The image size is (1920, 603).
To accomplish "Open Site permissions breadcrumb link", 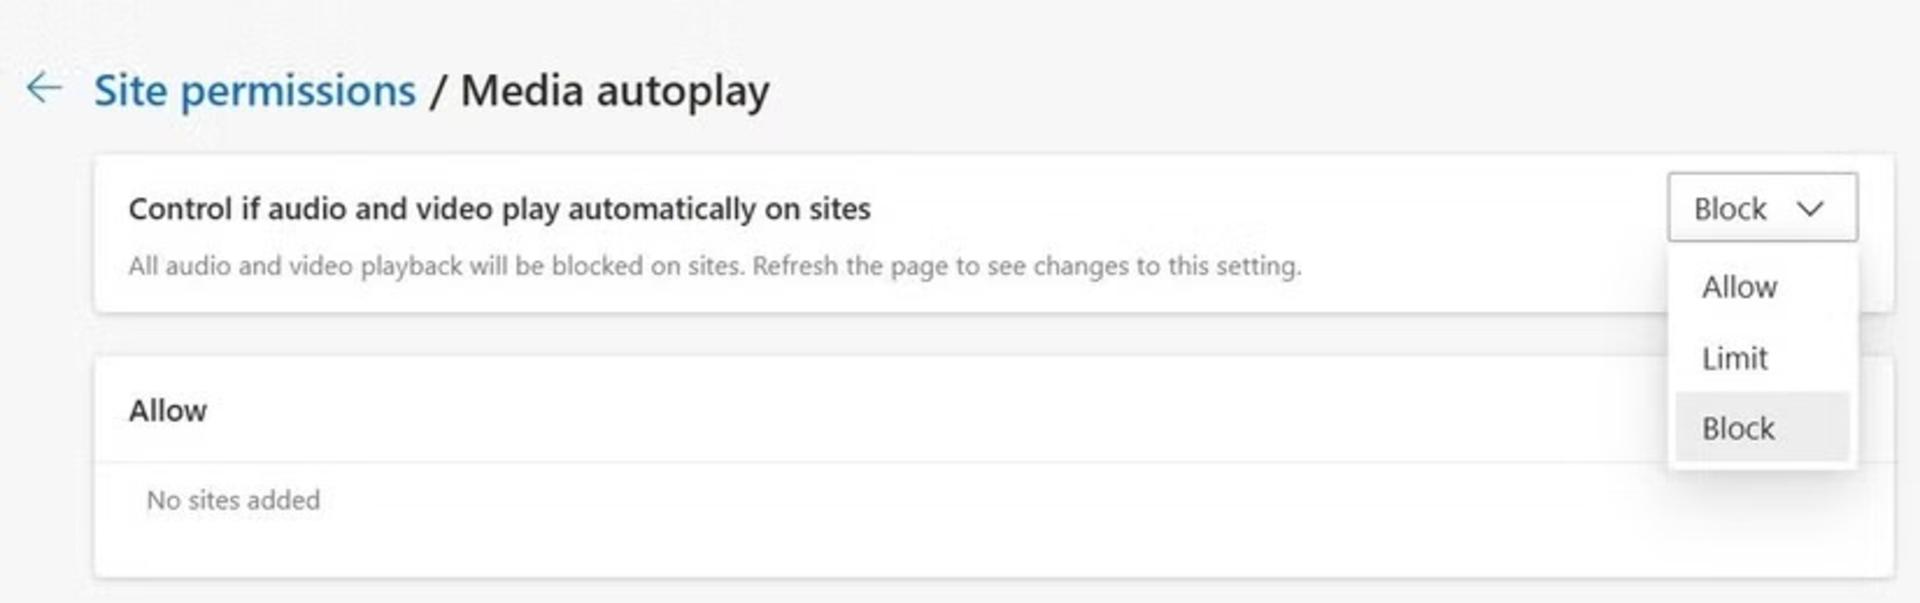I will (255, 90).
